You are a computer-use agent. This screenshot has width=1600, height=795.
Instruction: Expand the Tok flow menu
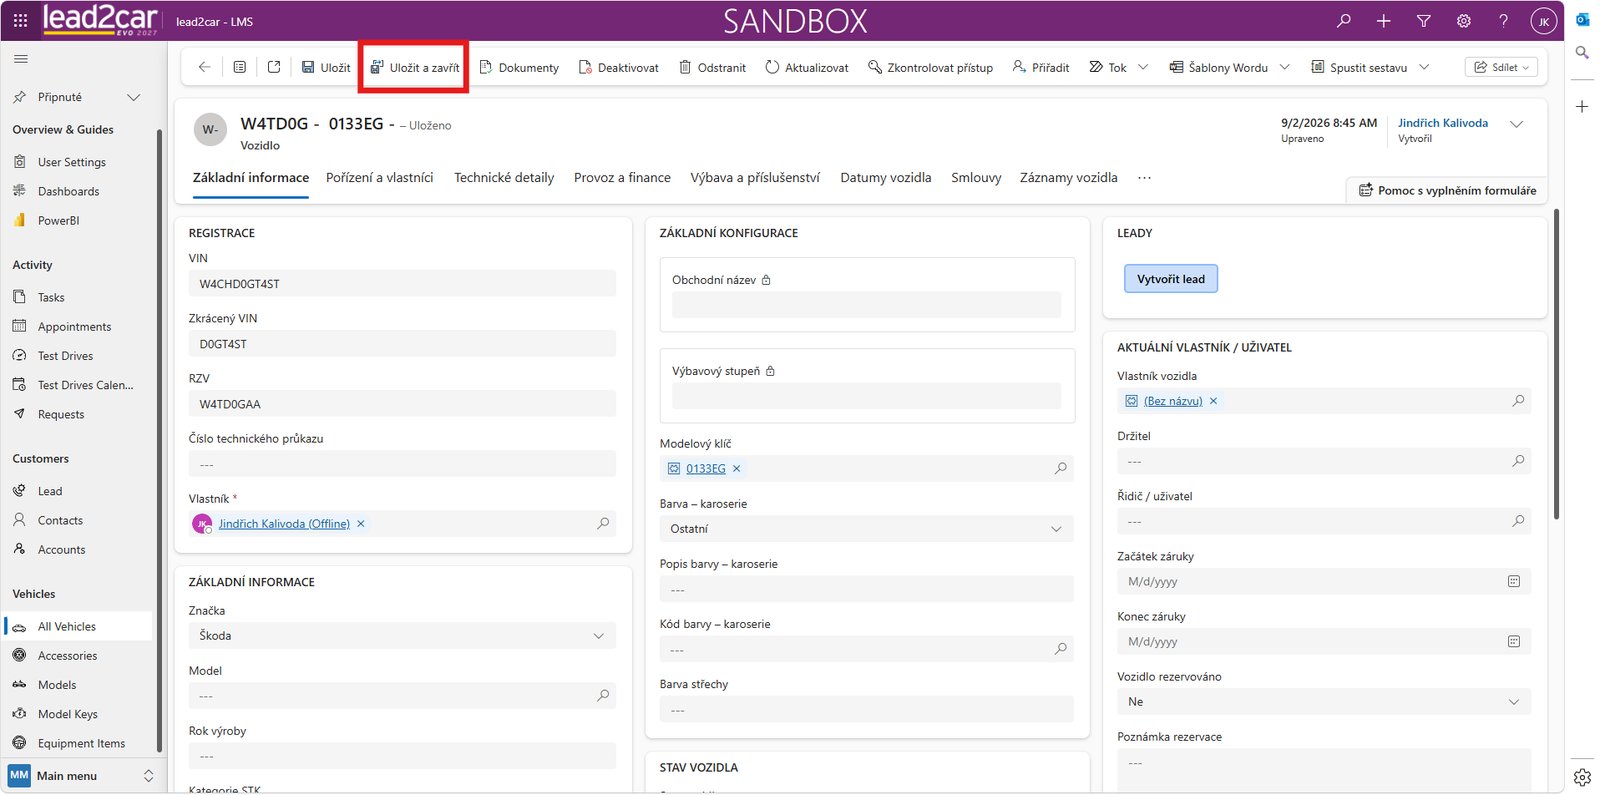click(x=1143, y=67)
